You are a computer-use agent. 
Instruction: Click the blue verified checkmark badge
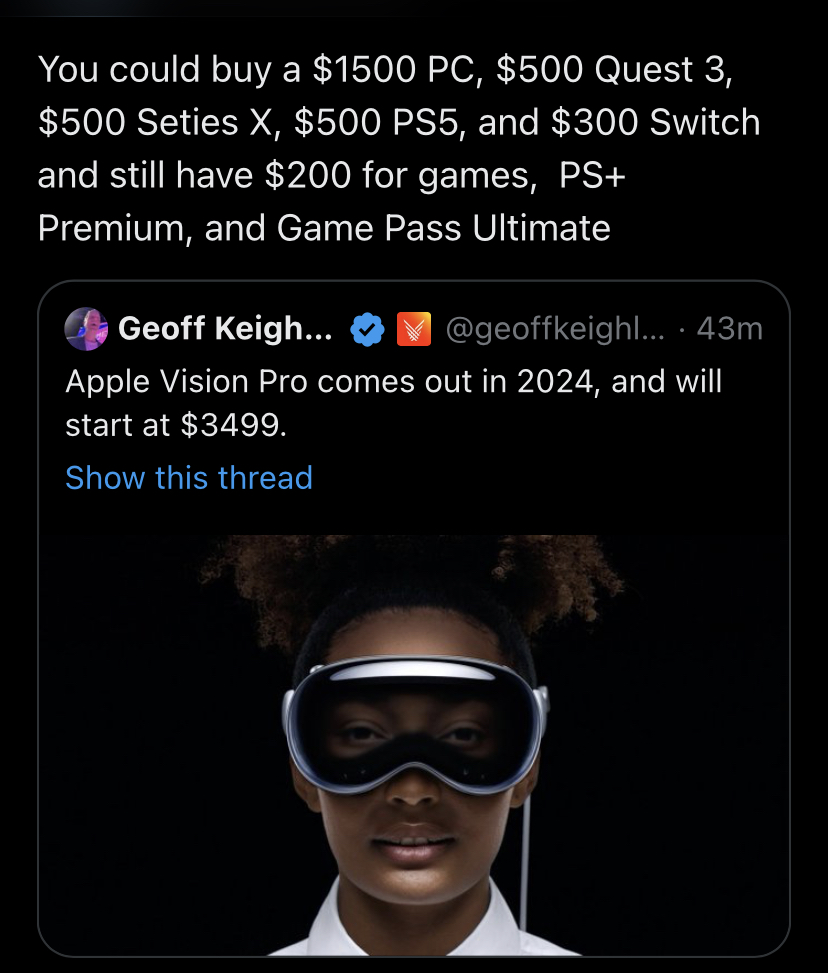pyautogui.click(x=367, y=329)
